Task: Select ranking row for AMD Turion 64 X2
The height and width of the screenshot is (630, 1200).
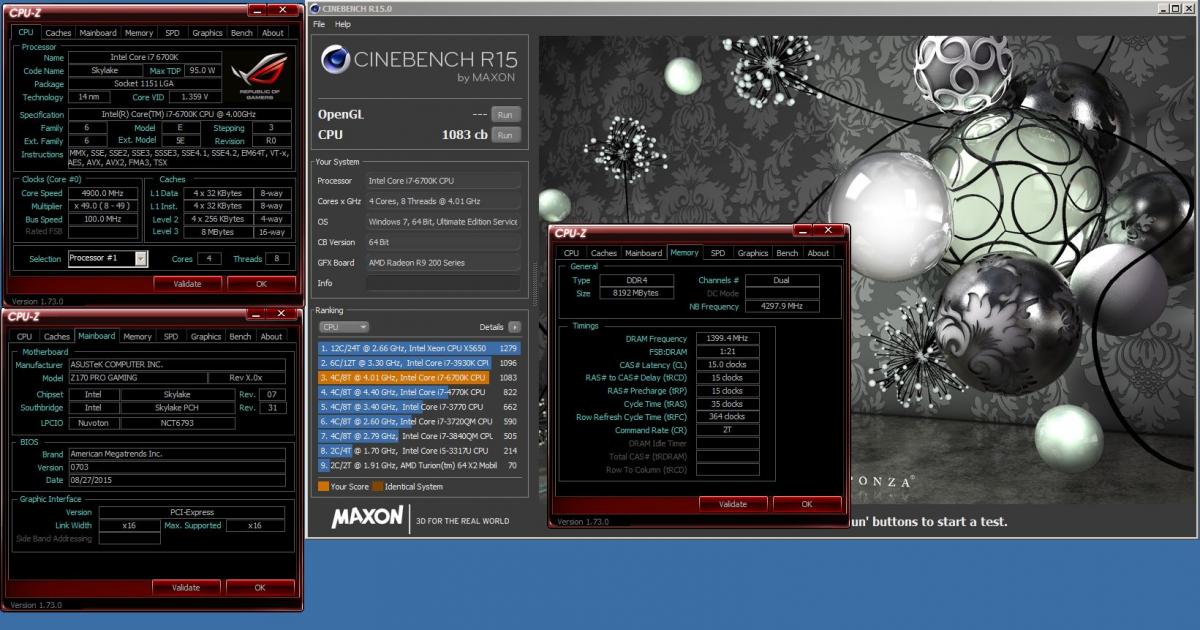Action: [x=419, y=465]
